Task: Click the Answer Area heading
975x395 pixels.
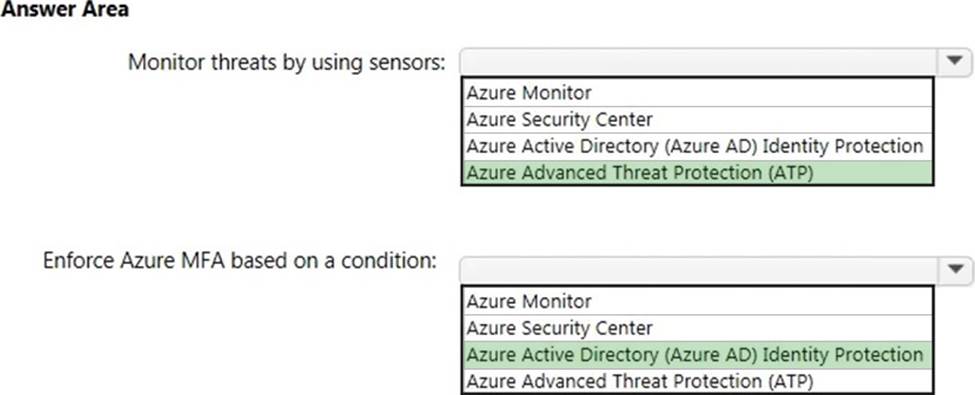Action: point(65,9)
